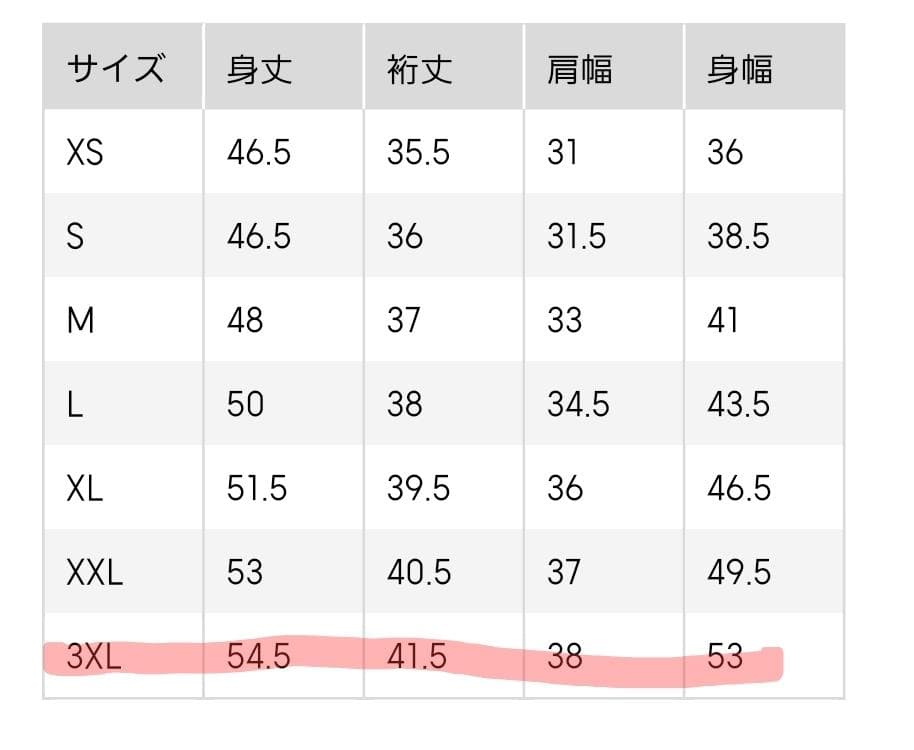Click the 身幅 column header
Screen dimensions: 914x750
click(x=740, y=69)
